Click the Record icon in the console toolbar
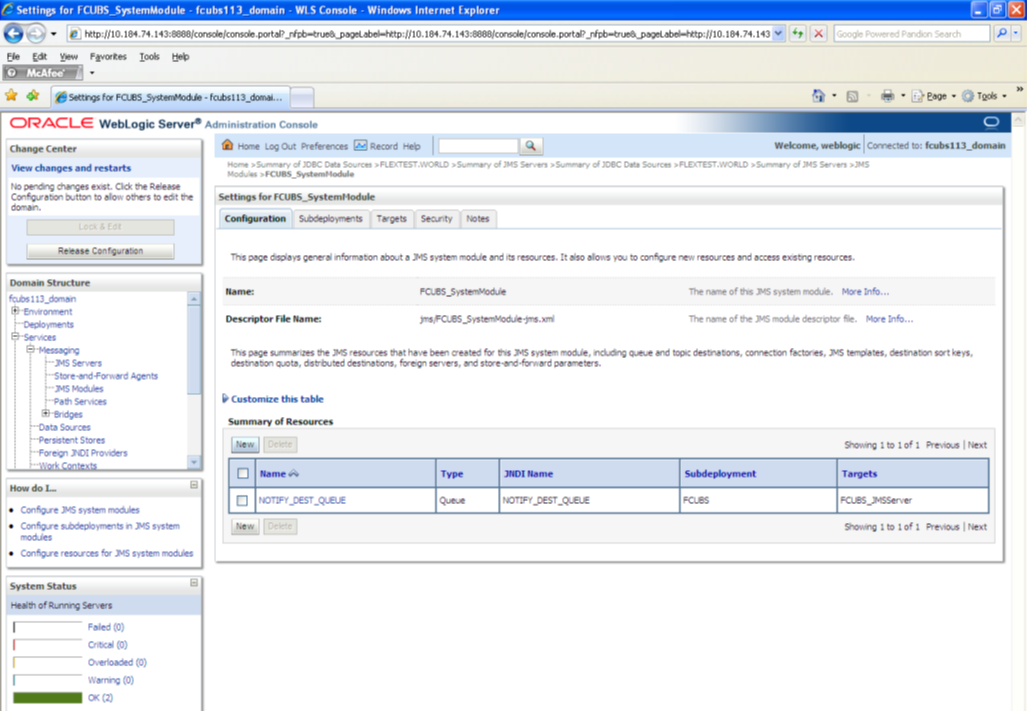 click(360, 145)
